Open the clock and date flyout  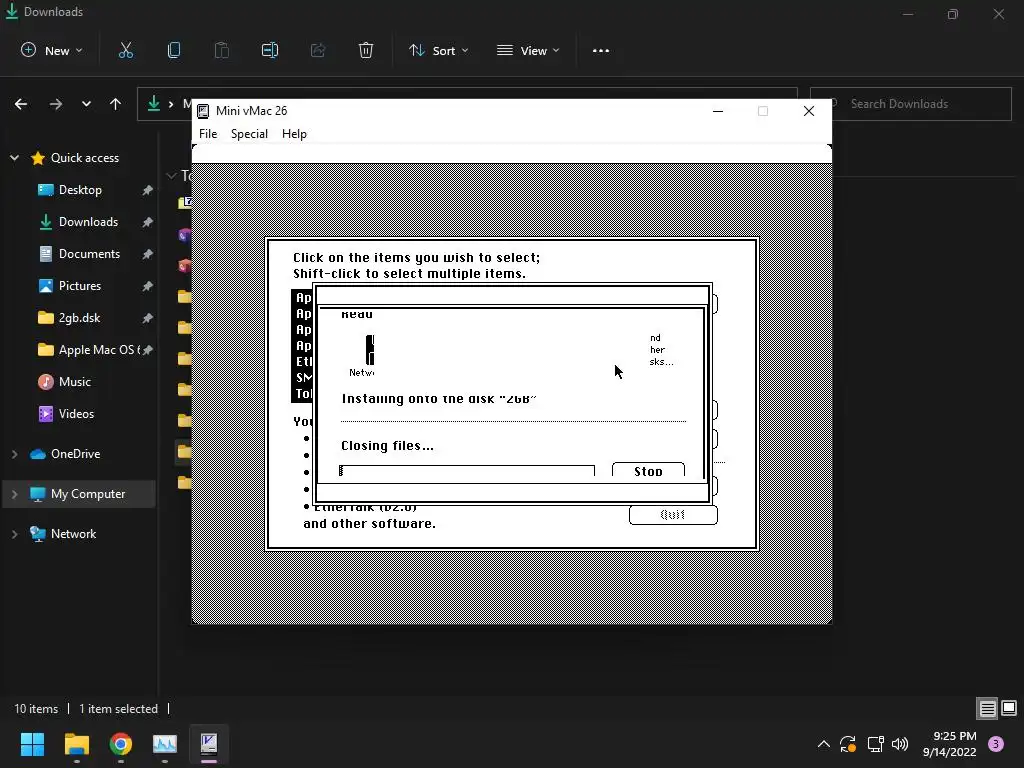click(x=949, y=744)
